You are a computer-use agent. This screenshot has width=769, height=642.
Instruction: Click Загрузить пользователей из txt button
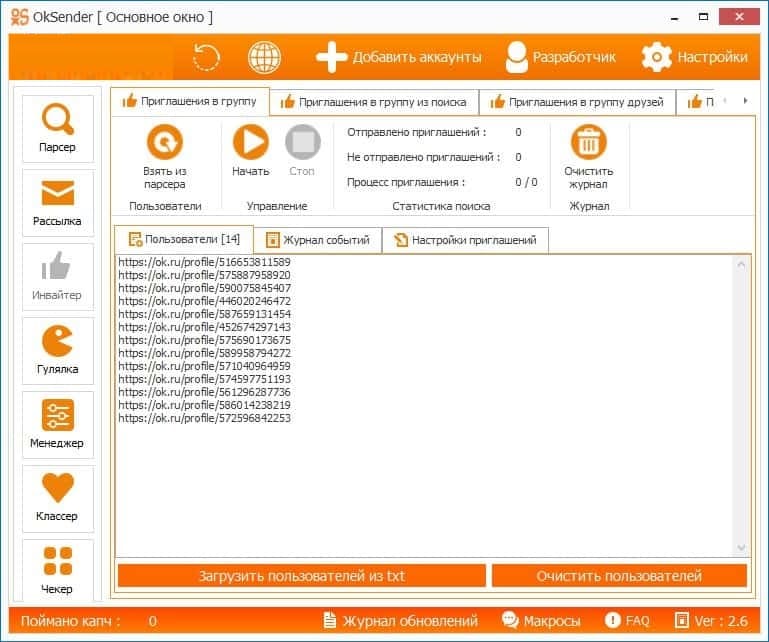tap(302, 576)
